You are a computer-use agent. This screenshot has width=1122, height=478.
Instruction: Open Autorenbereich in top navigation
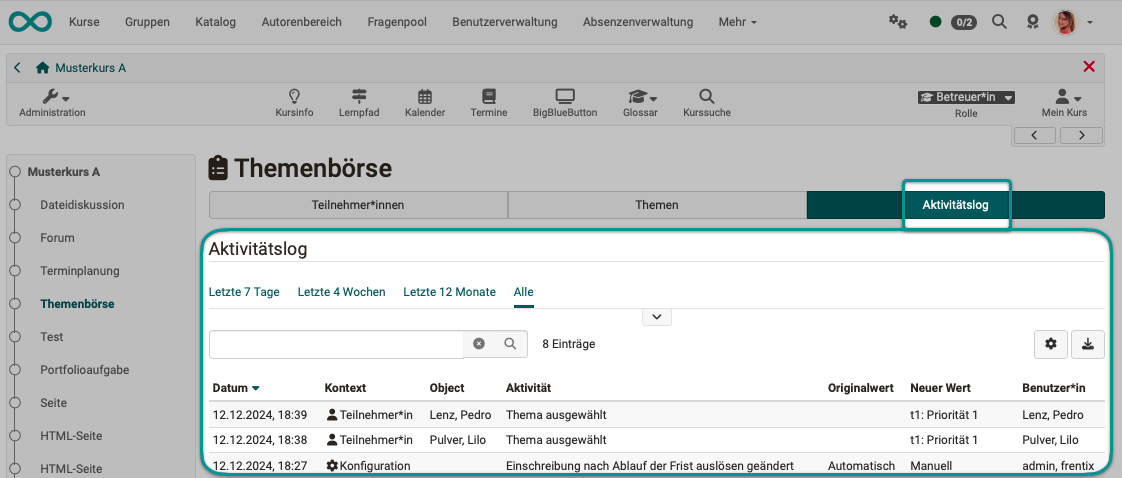(302, 22)
